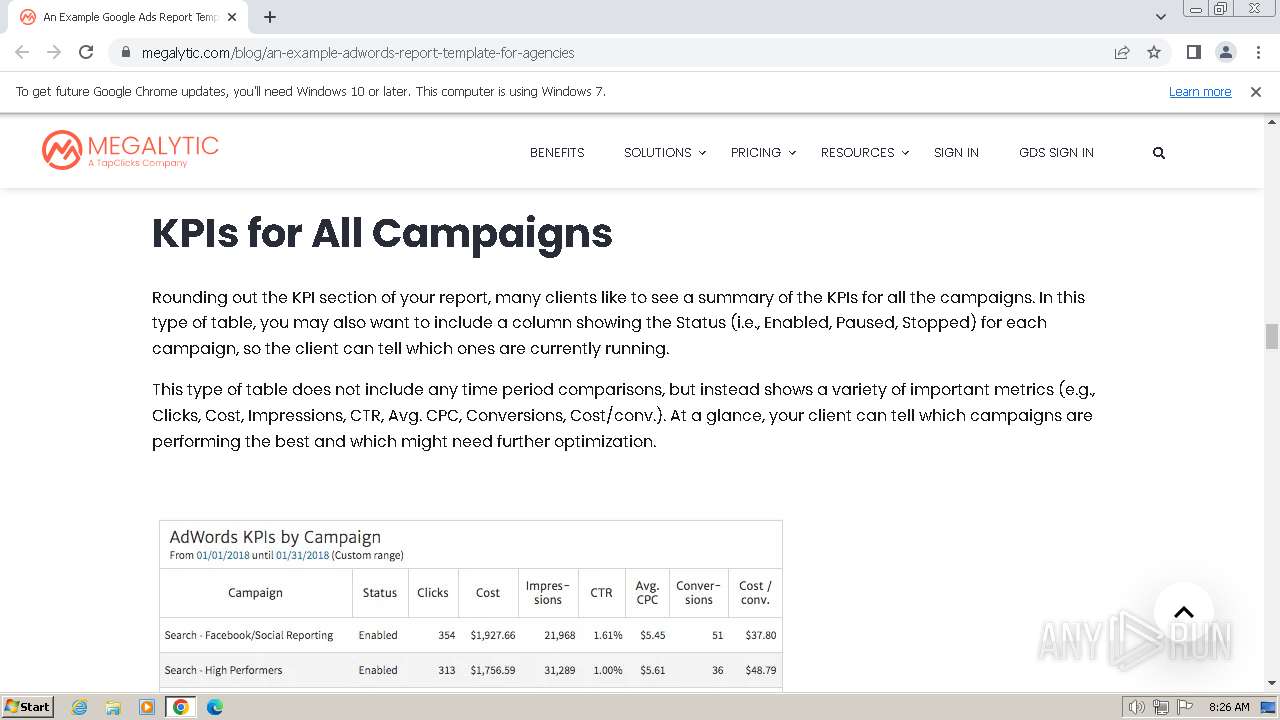Click the Learn more link
The height and width of the screenshot is (720, 1280).
coord(1200,91)
